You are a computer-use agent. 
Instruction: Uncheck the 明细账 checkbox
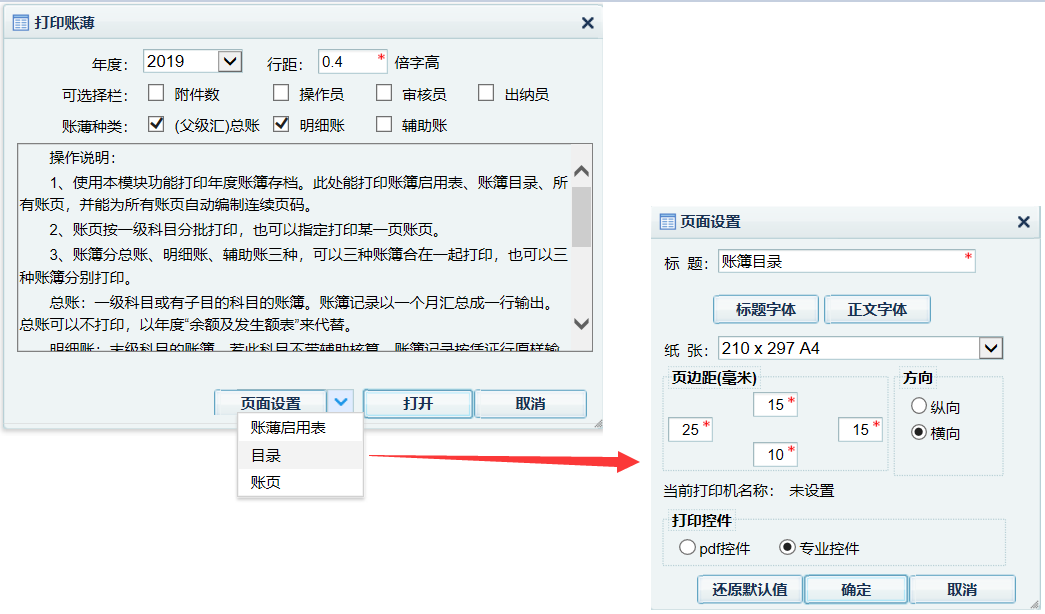pyautogui.click(x=281, y=124)
